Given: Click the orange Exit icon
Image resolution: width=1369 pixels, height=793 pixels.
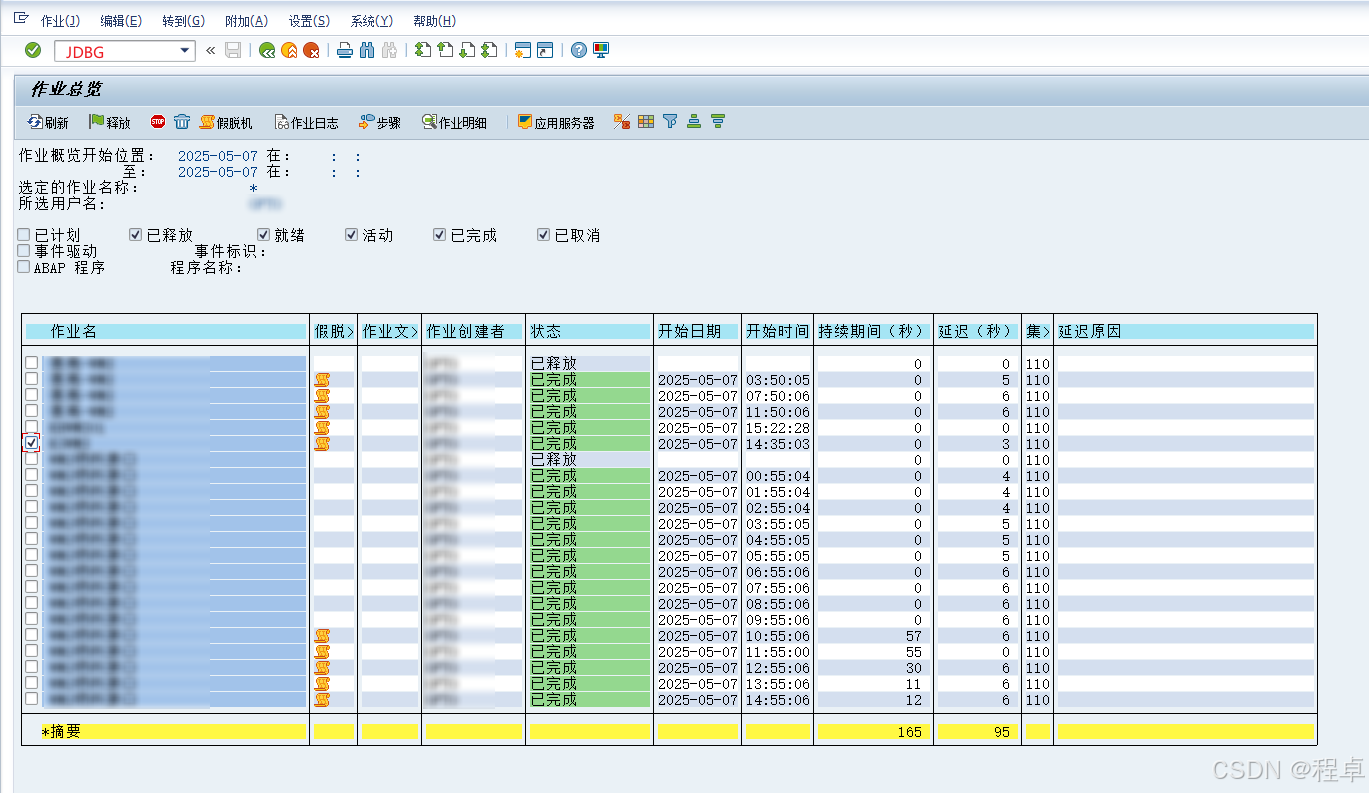Looking at the screenshot, I should coord(289,51).
